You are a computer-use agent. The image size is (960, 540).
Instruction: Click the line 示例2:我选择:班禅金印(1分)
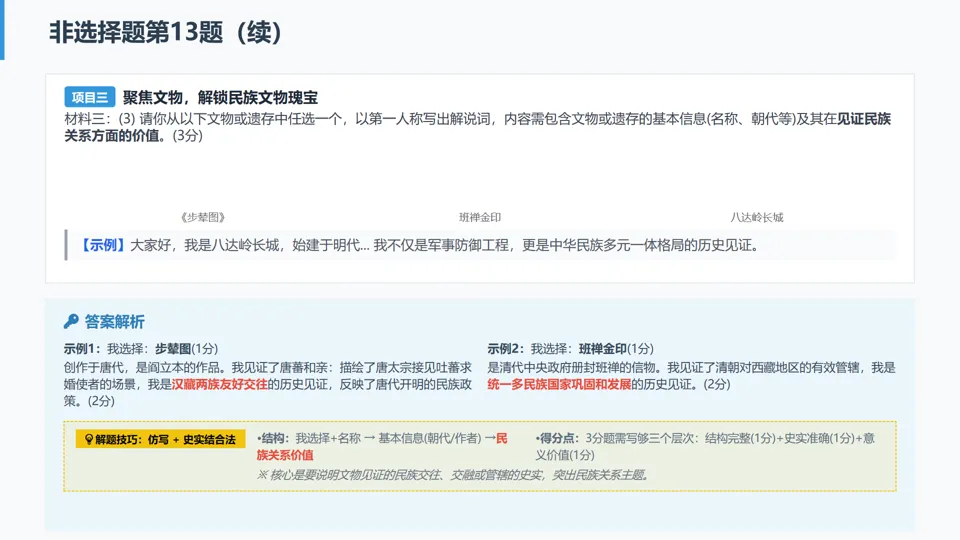(571, 348)
